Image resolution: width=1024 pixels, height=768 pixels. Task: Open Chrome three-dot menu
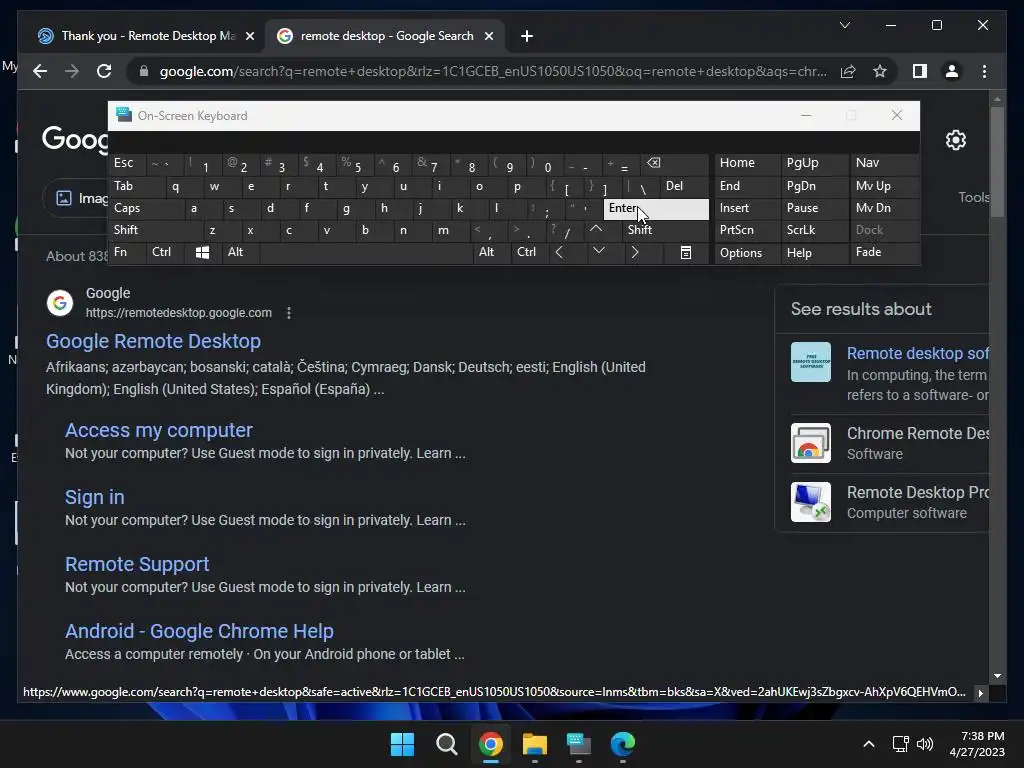click(984, 71)
